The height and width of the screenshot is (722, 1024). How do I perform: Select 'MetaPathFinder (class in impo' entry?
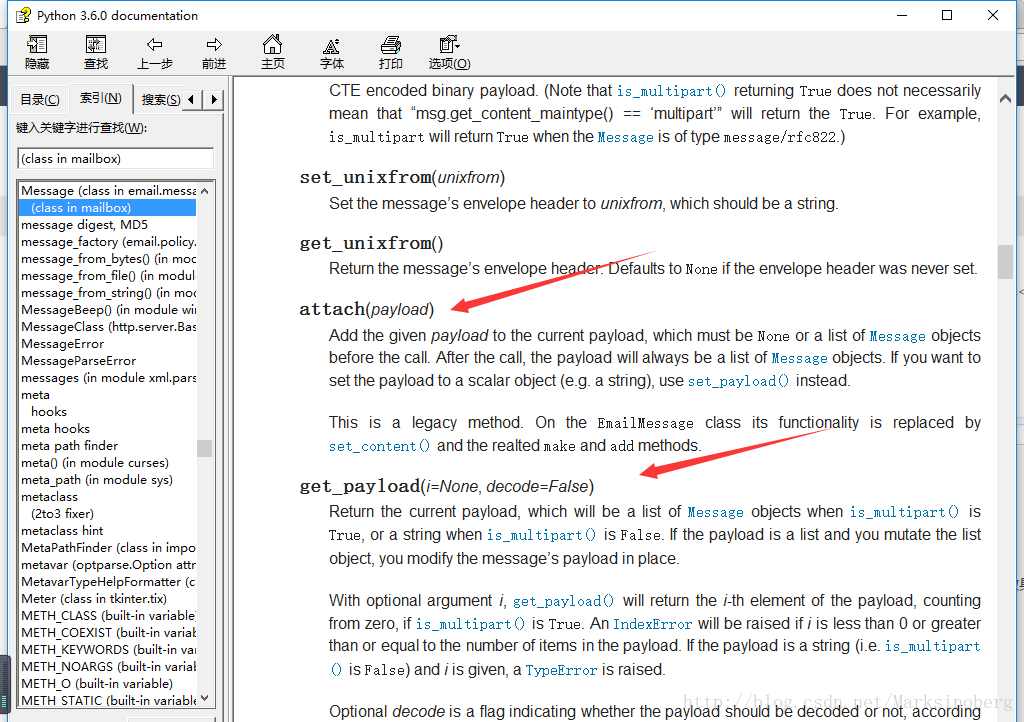point(108,547)
